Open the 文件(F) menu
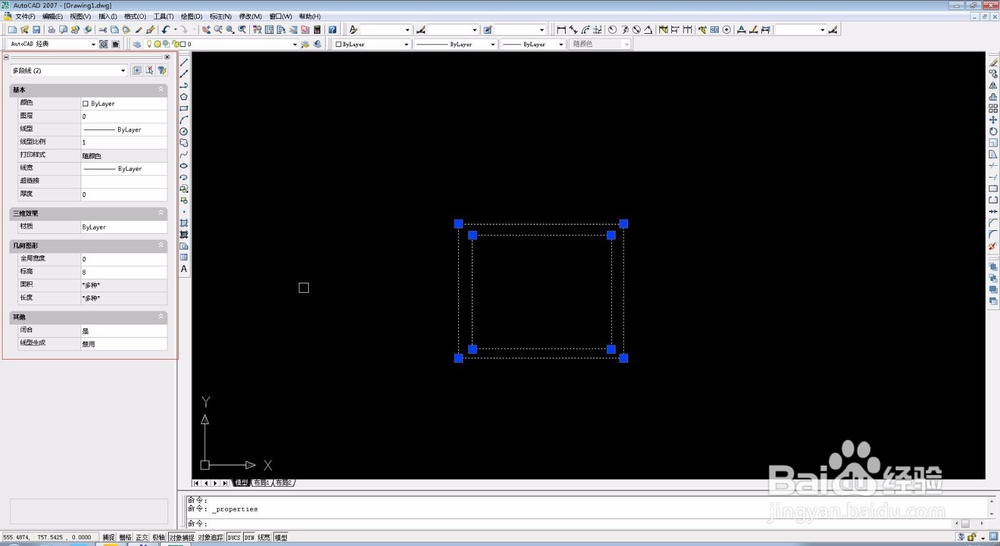 pos(25,16)
